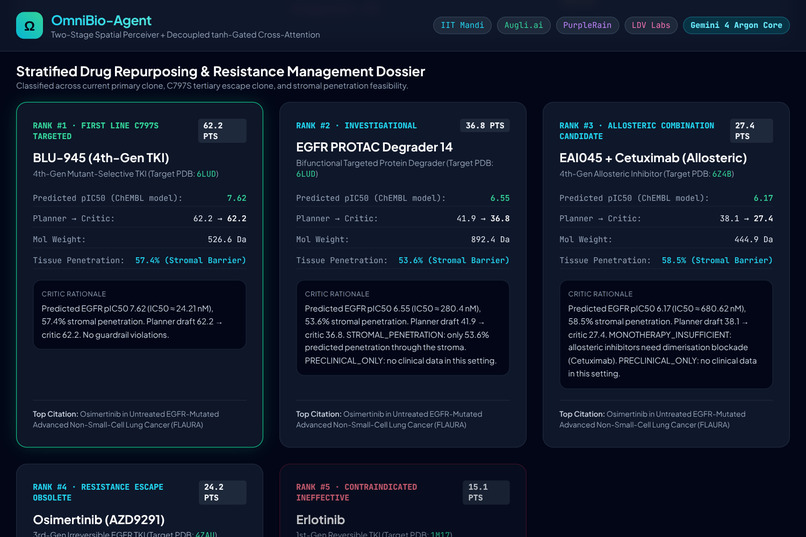Click the Planner to Critic 41.9 → 36.8 value
Viewport: 806px width, 537px height.
483,218
